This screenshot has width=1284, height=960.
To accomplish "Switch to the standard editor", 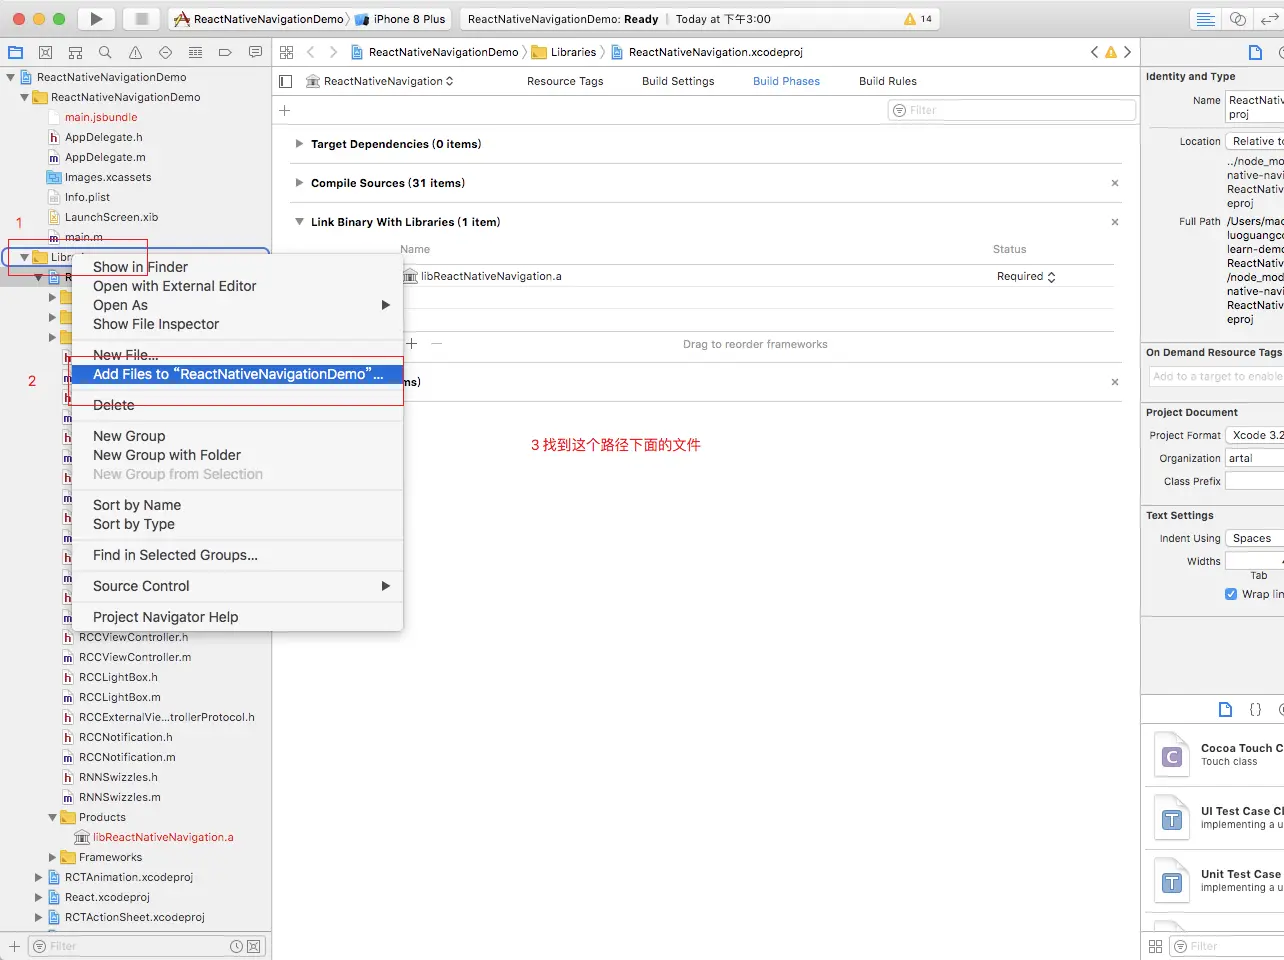I will click(1206, 19).
